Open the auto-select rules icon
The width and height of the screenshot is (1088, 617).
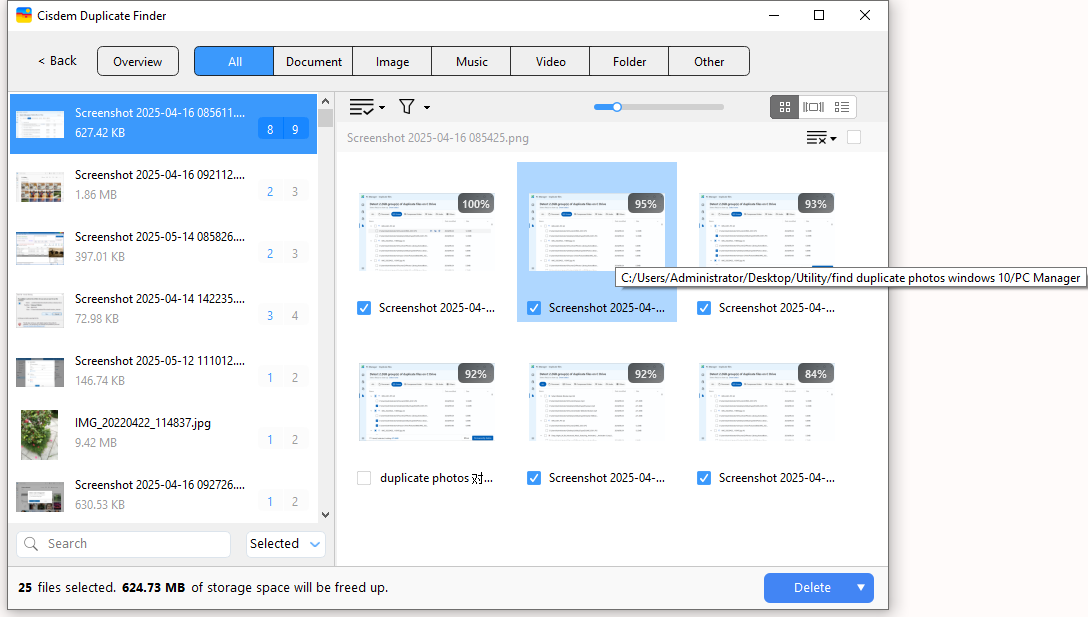[x=362, y=107]
